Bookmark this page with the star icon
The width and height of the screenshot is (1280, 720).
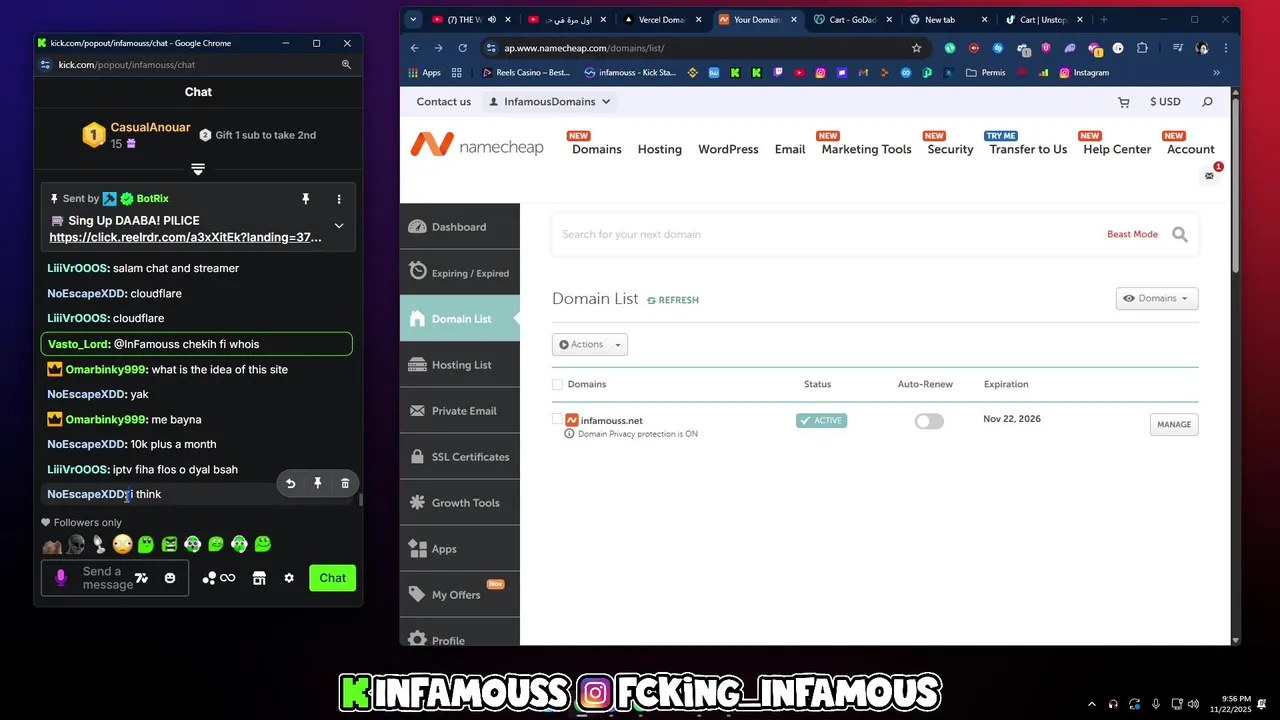(x=916, y=48)
